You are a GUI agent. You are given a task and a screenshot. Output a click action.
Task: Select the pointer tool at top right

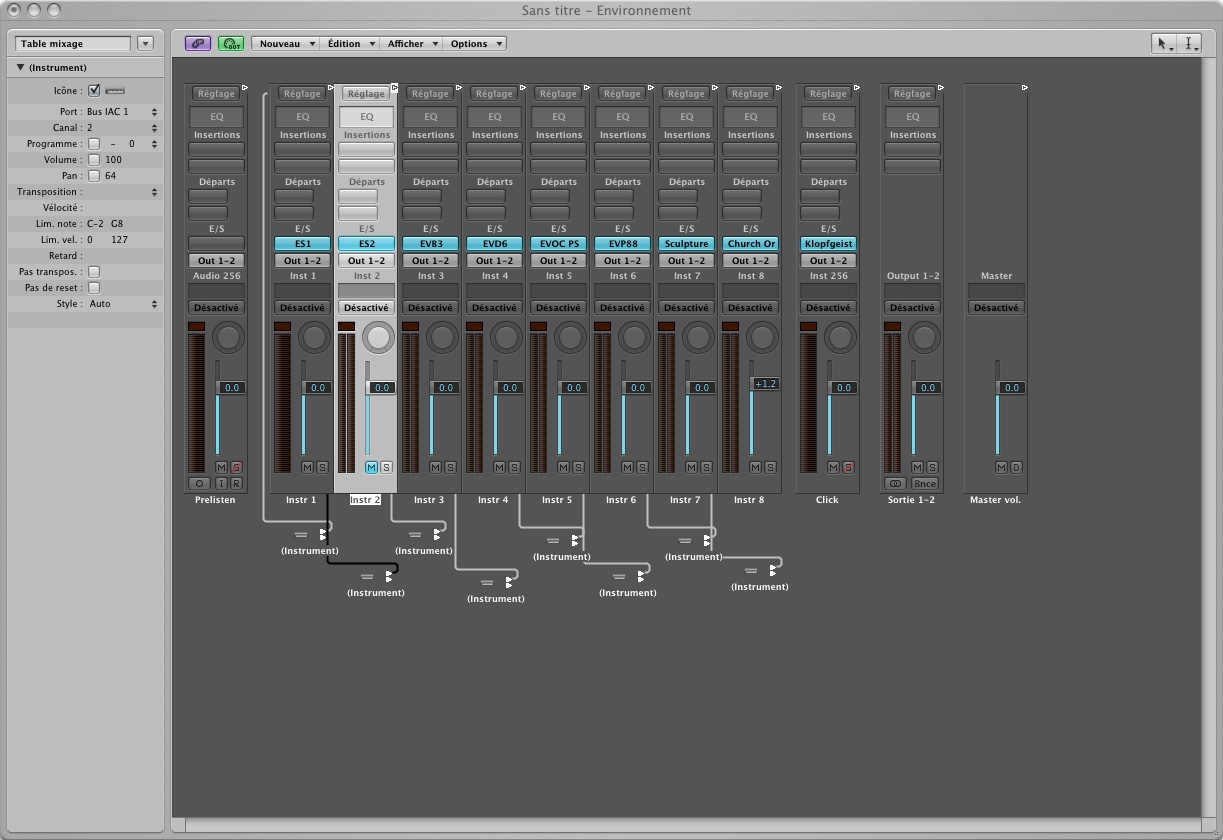1164,44
